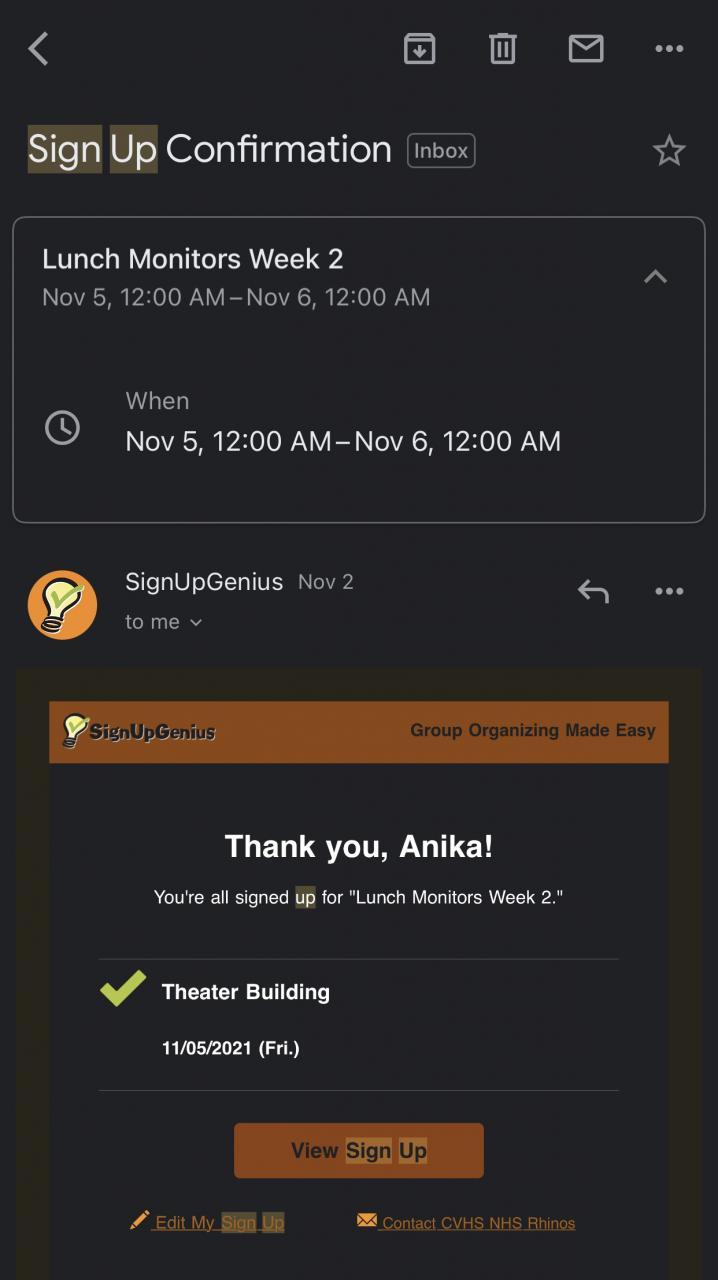718x1280 pixels.
Task: Mark email as unread envelope icon
Action: point(586,48)
